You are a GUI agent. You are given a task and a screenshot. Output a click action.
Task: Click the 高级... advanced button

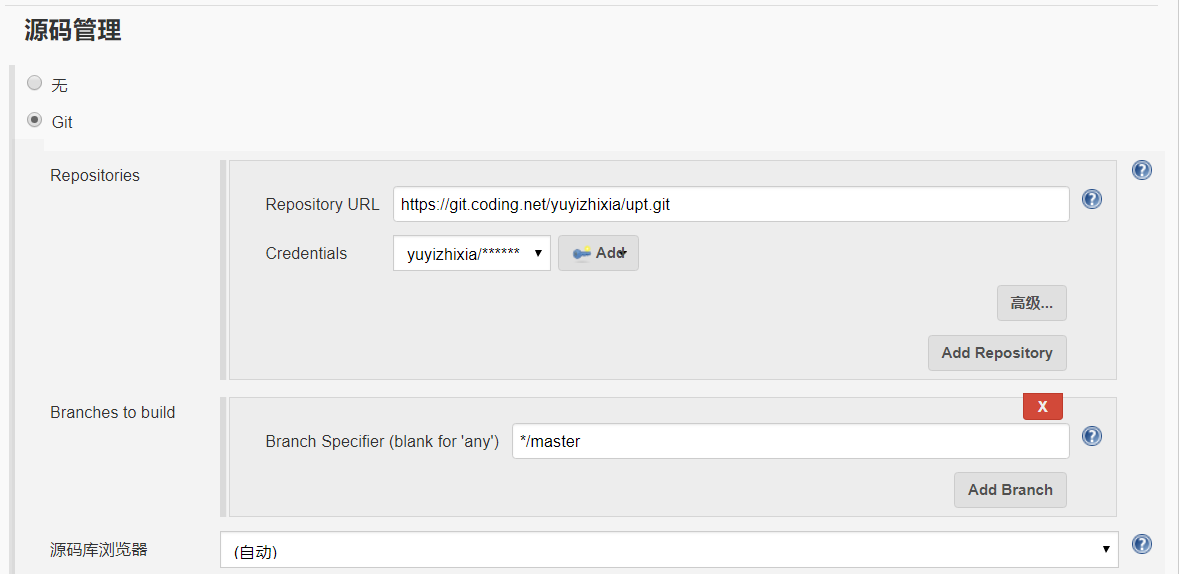point(1031,303)
